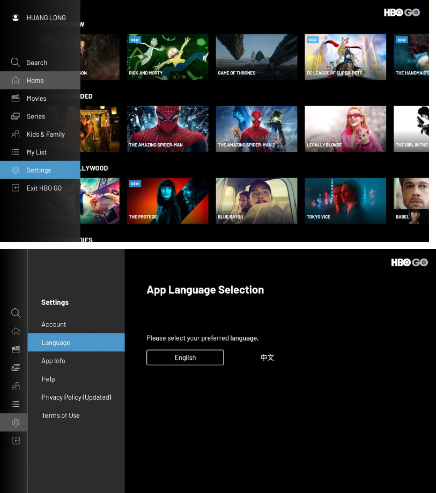Screen dimensions: 436x493
Task: Open Kids & Family in side menu
Action: [40, 134]
